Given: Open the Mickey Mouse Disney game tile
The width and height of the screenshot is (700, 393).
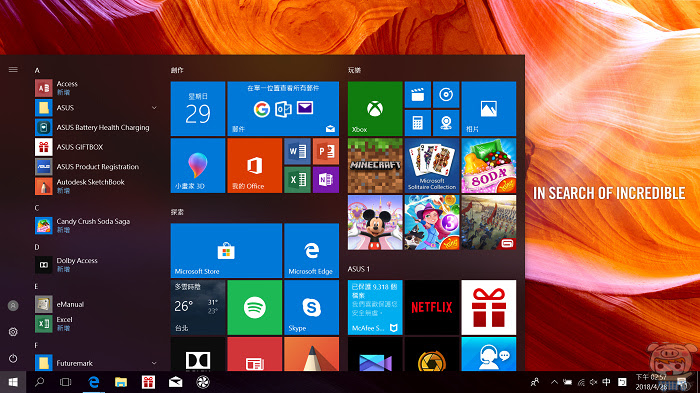Looking at the screenshot, I should click(375, 222).
